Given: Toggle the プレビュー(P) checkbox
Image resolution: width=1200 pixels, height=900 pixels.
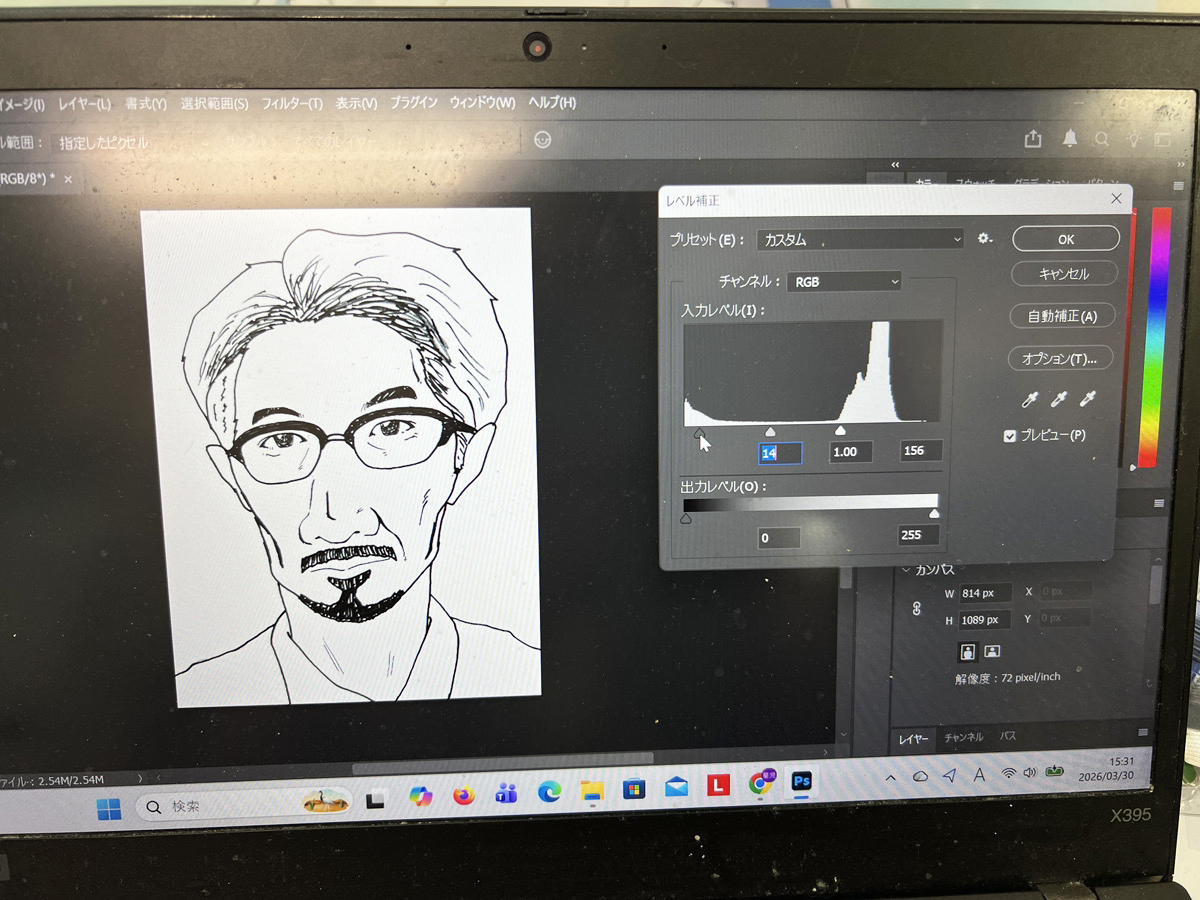Looking at the screenshot, I should (x=1010, y=436).
